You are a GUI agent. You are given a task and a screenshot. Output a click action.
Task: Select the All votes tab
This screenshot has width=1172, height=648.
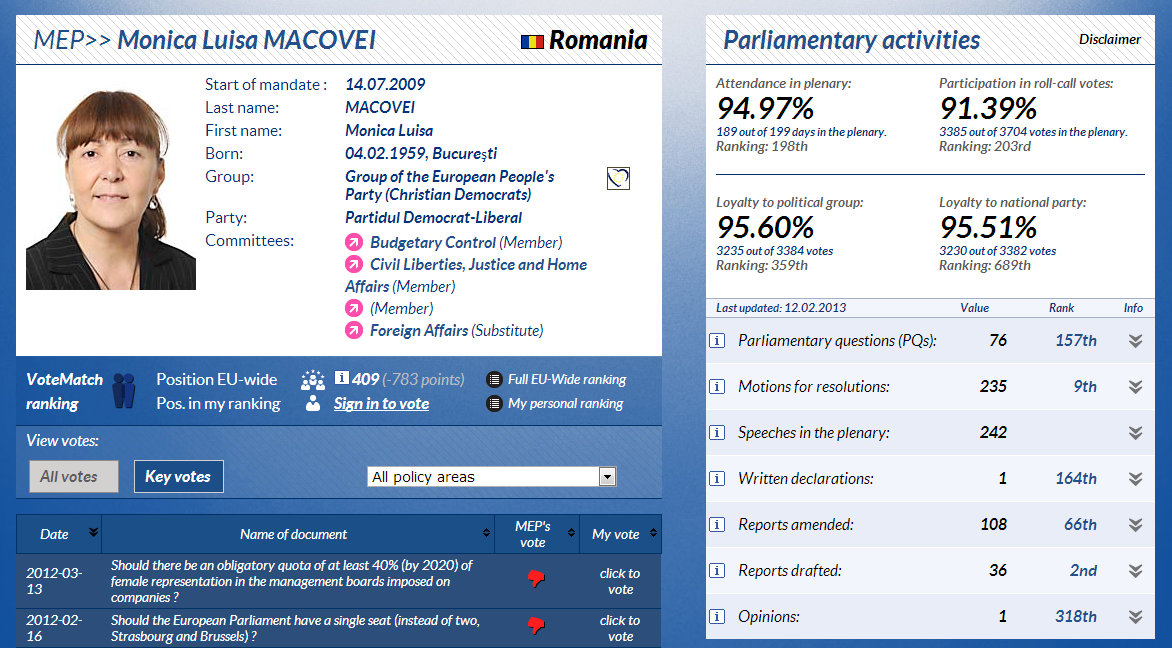(69, 477)
